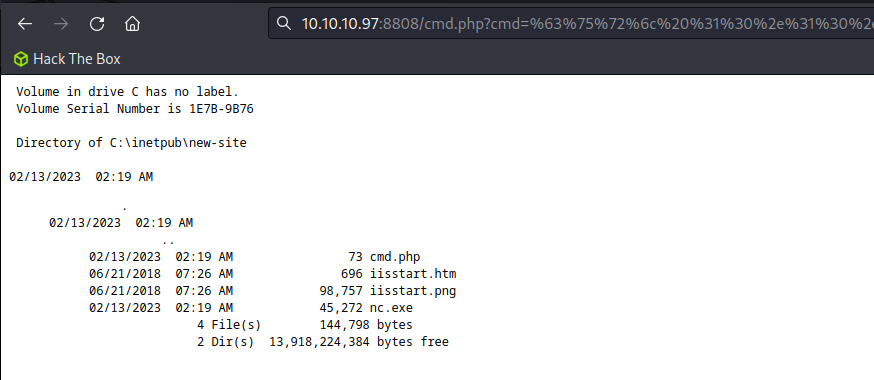Click the 10.10.10.97 host in the address bar
Screen dimensions: 874x380
tap(340, 23)
